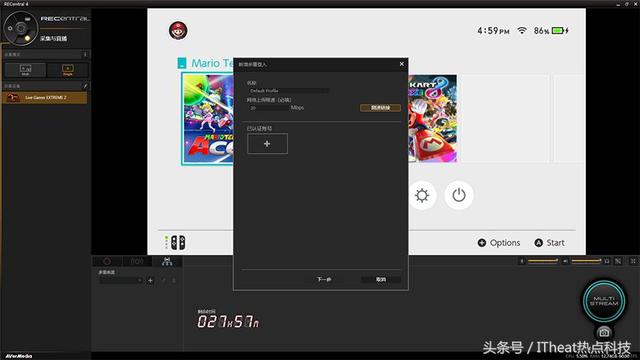Image resolution: width=640 pixels, height=360 pixels.
Task: Add an authenticated account with the plus box
Action: (x=267, y=144)
